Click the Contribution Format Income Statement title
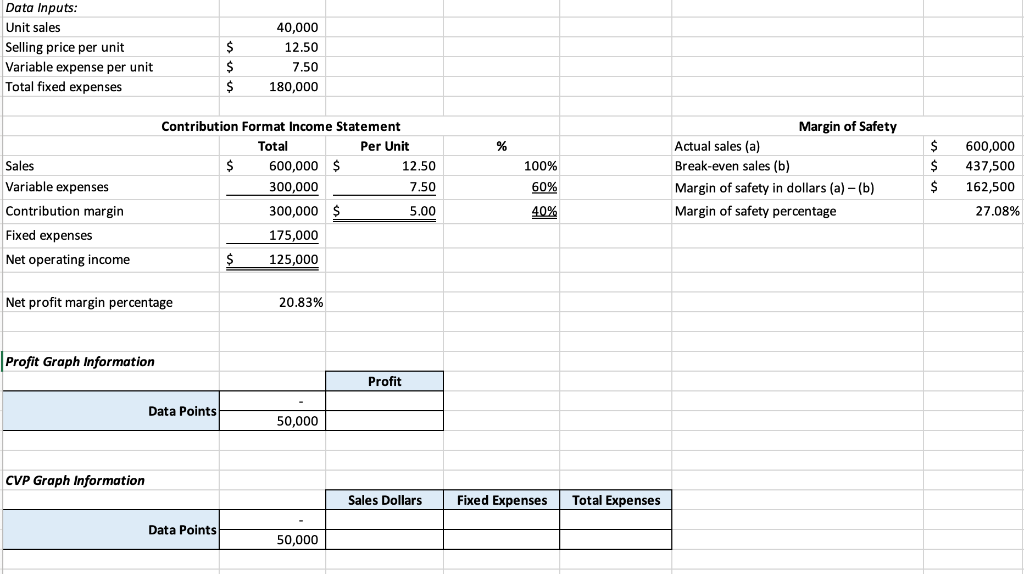Screen dimensions: 1024x574 281,126
